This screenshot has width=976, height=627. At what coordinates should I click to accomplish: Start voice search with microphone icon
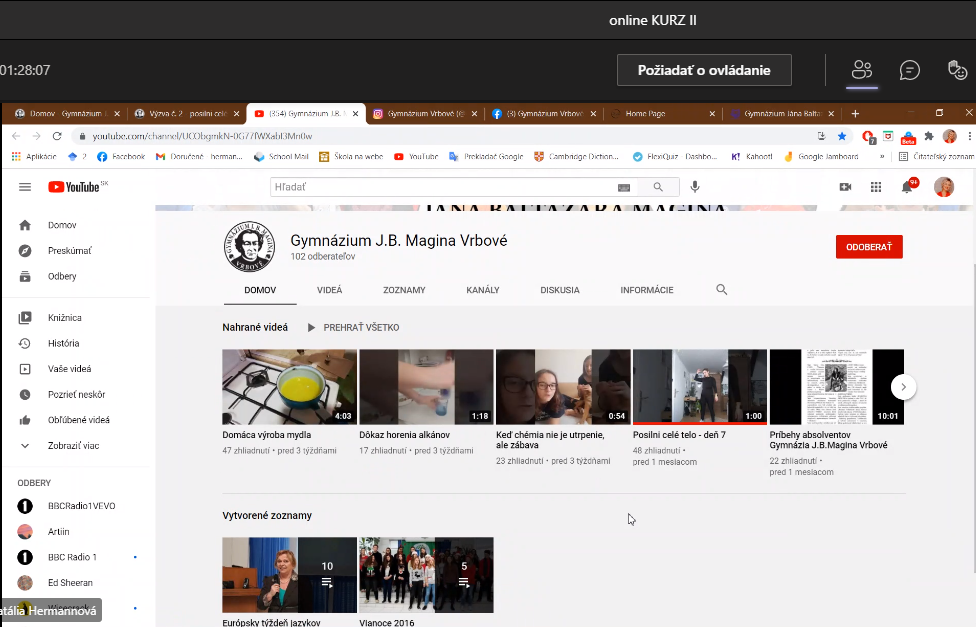click(695, 187)
